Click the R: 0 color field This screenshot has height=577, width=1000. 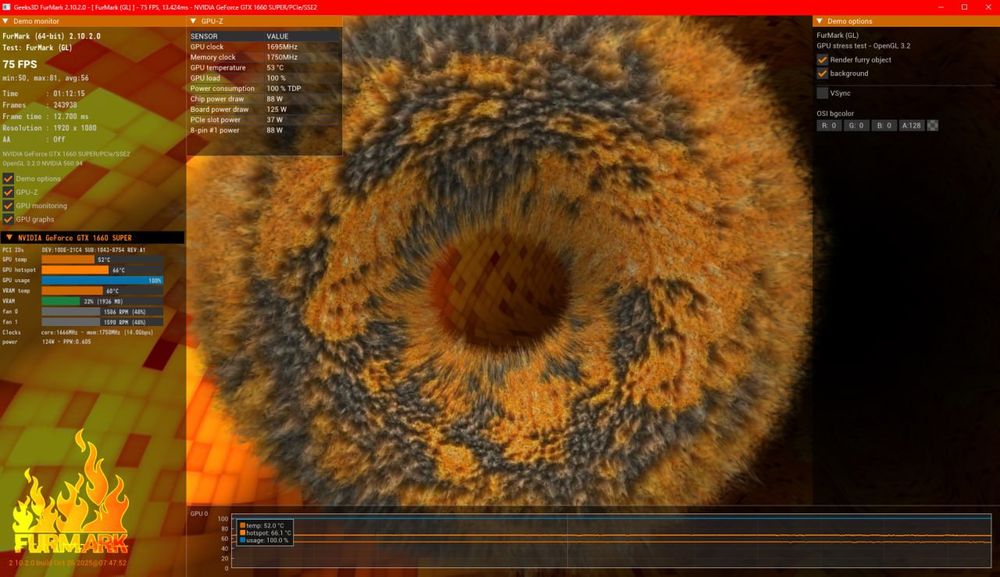(x=828, y=126)
